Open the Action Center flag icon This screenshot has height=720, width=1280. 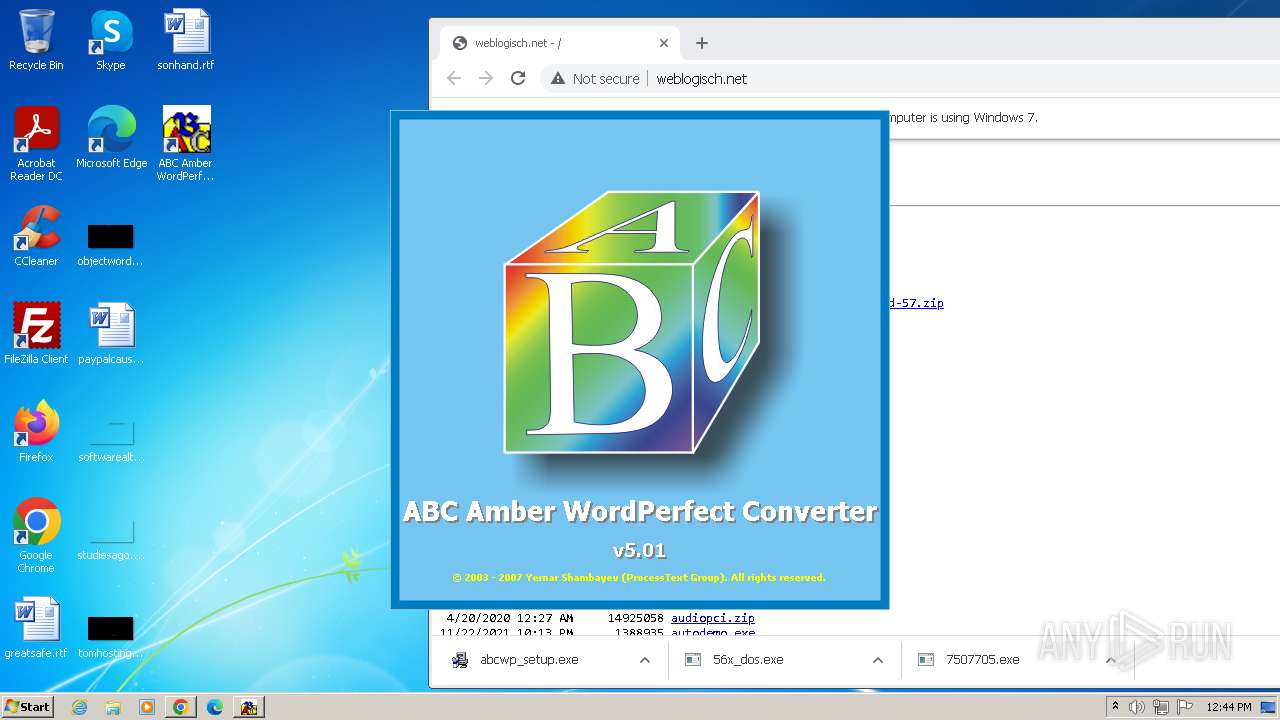(1183, 707)
